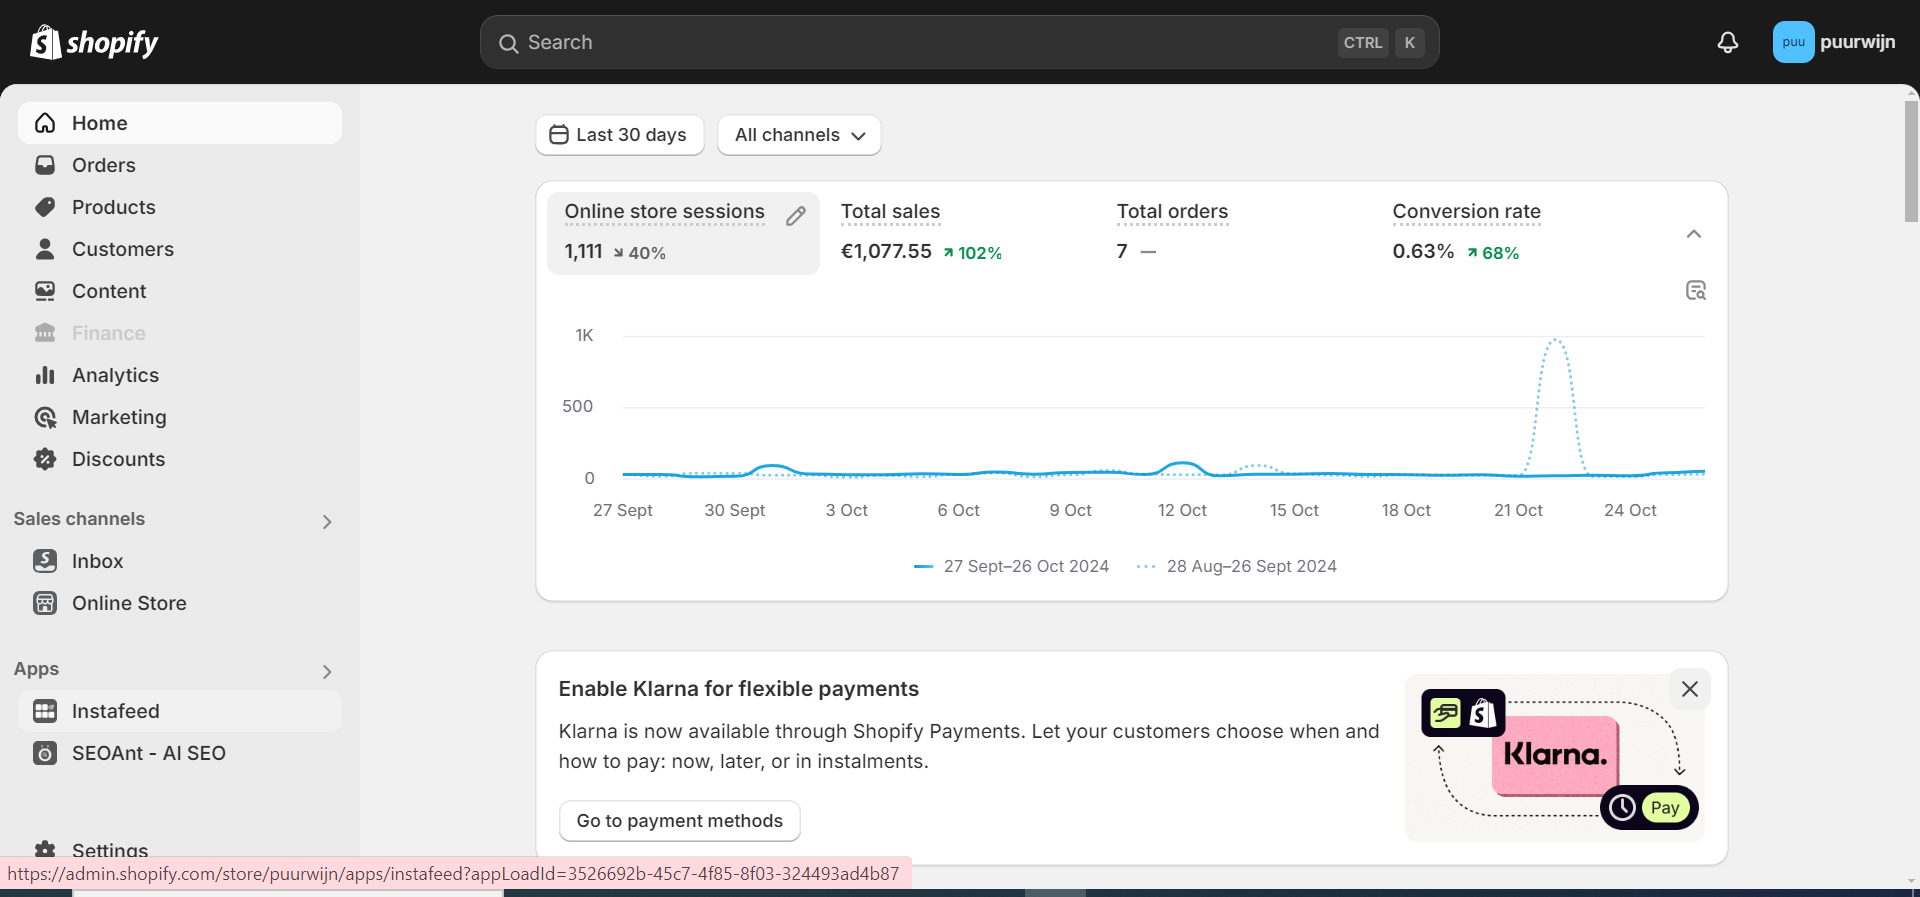The image size is (1920, 897).
Task: Go to Online Store sales channel
Action: coord(129,603)
